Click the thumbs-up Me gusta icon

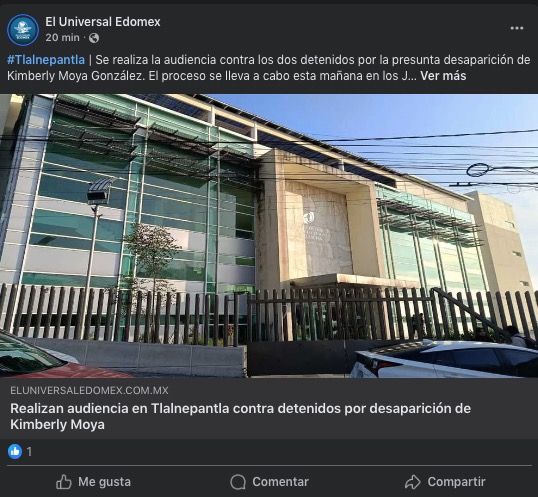tap(64, 482)
